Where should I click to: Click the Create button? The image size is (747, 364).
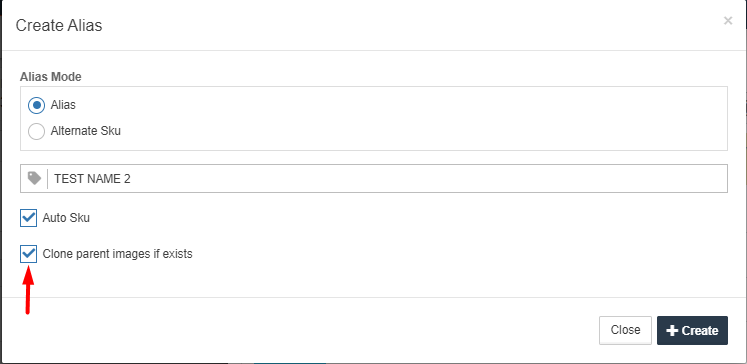pos(692,330)
